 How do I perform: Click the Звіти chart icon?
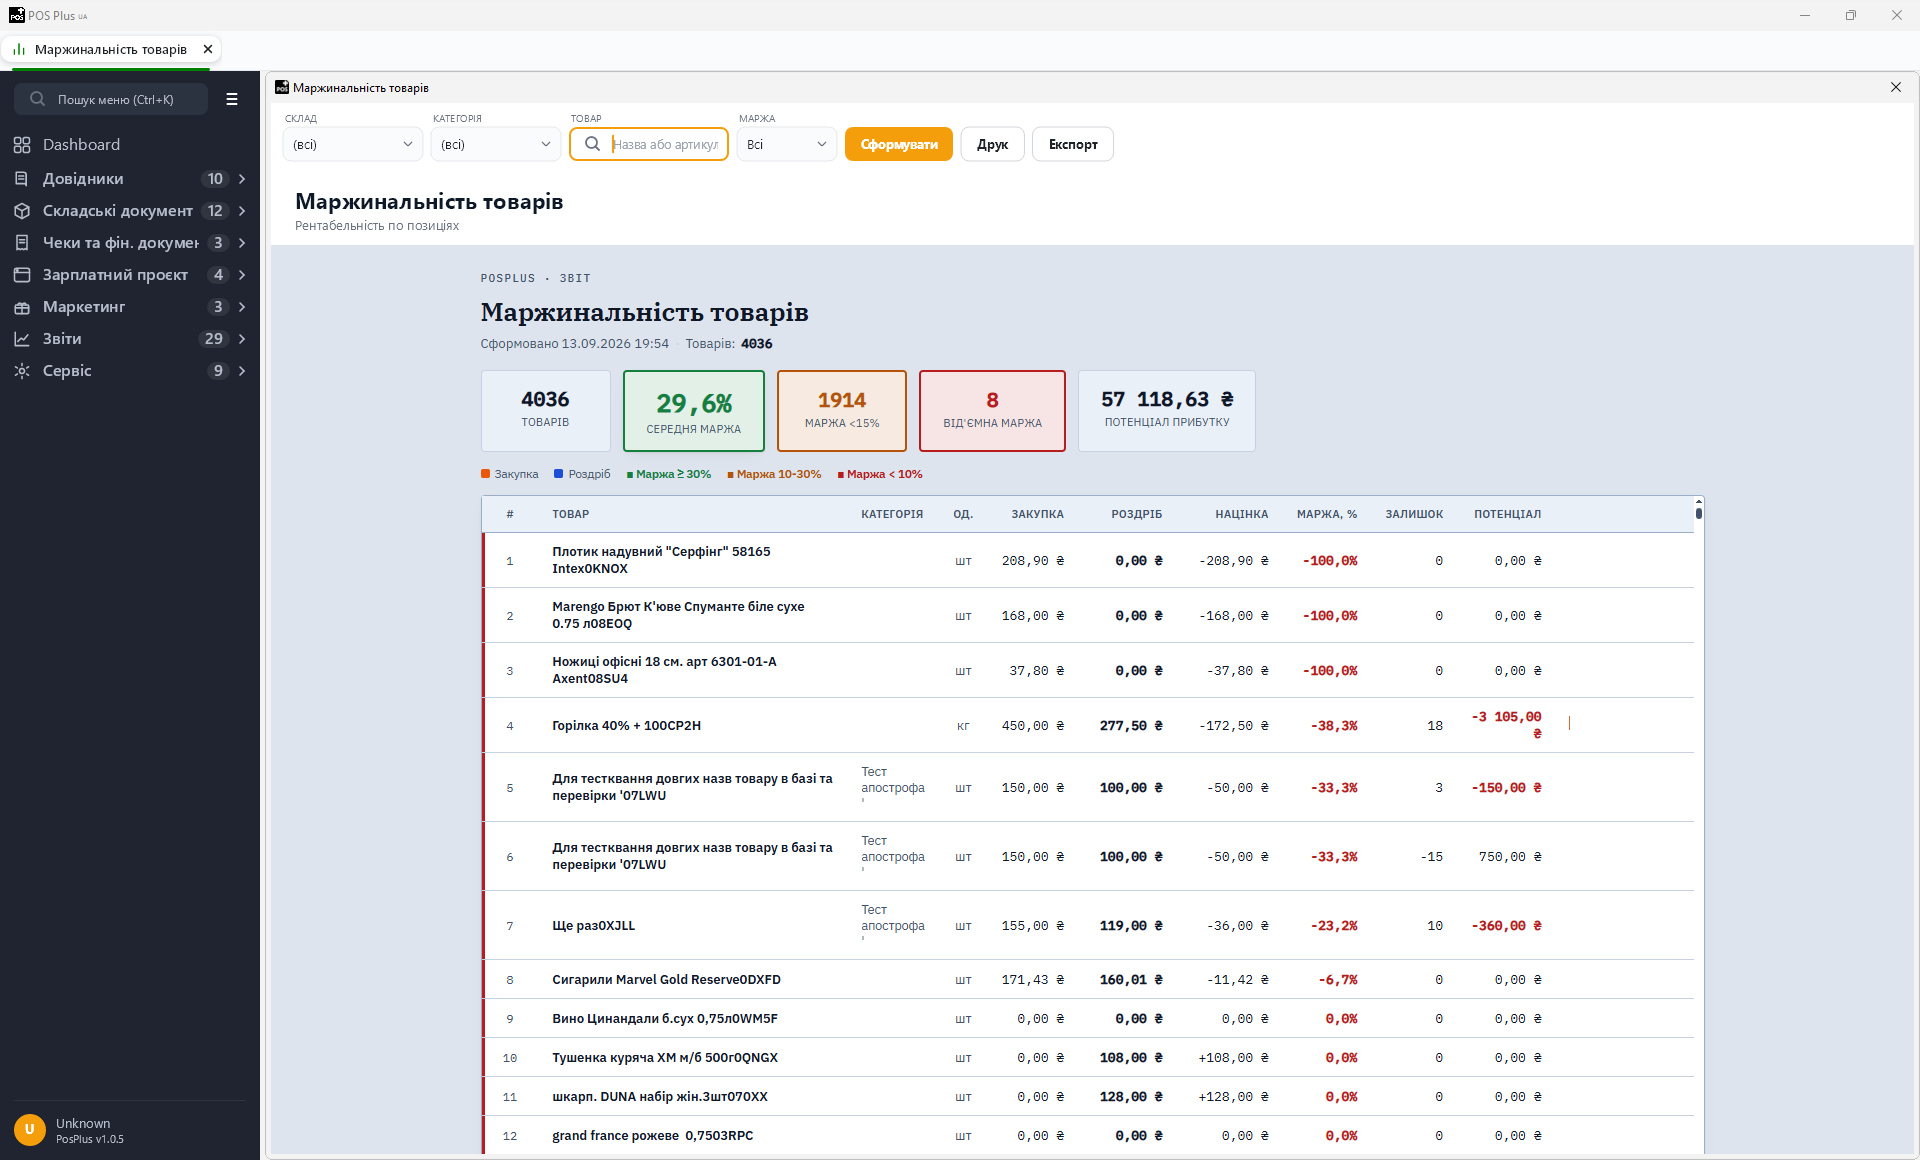[22, 339]
